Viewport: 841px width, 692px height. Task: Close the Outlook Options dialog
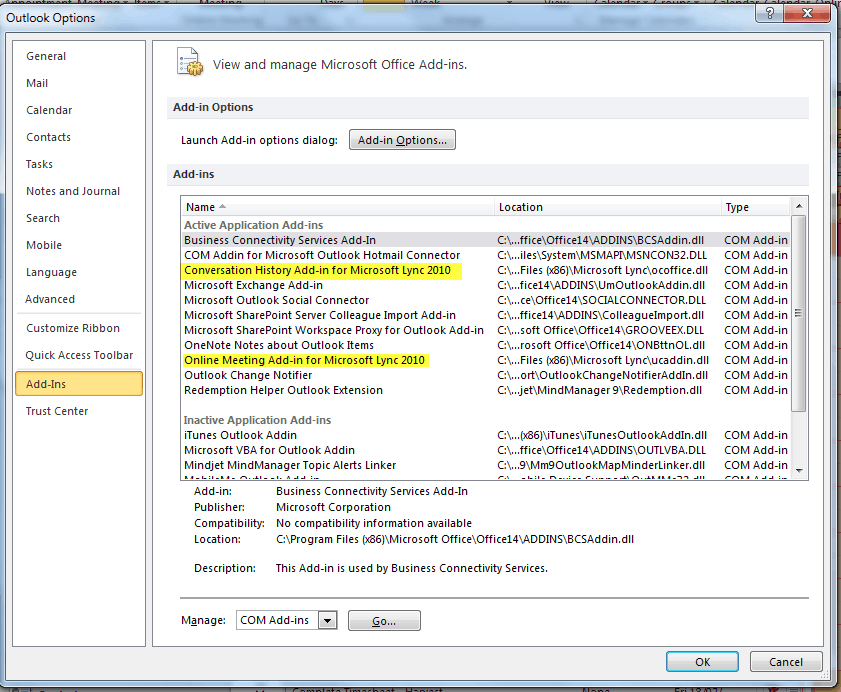point(807,13)
